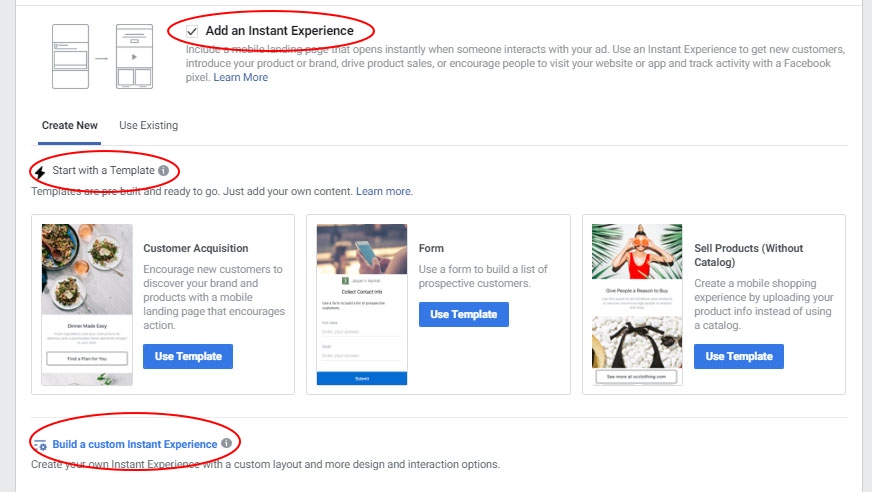Open Learn More link under Instant Experience description
Viewport: 872px width, 492px height.
[x=240, y=77]
